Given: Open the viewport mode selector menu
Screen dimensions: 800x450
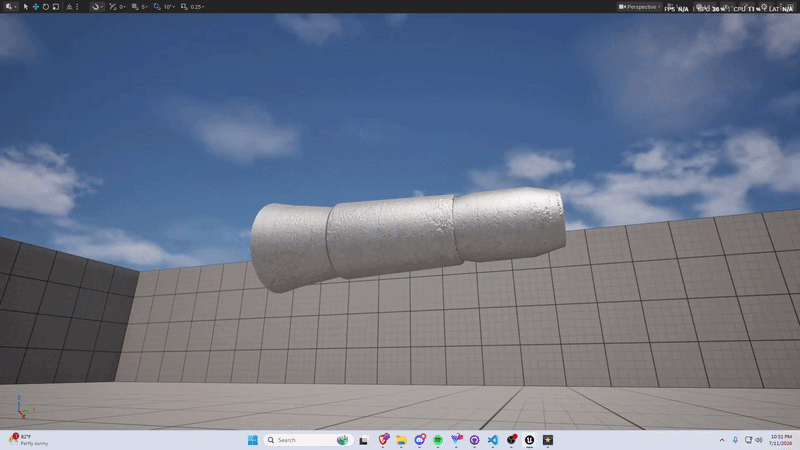Looking at the screenshot, I should click(10, 7).
